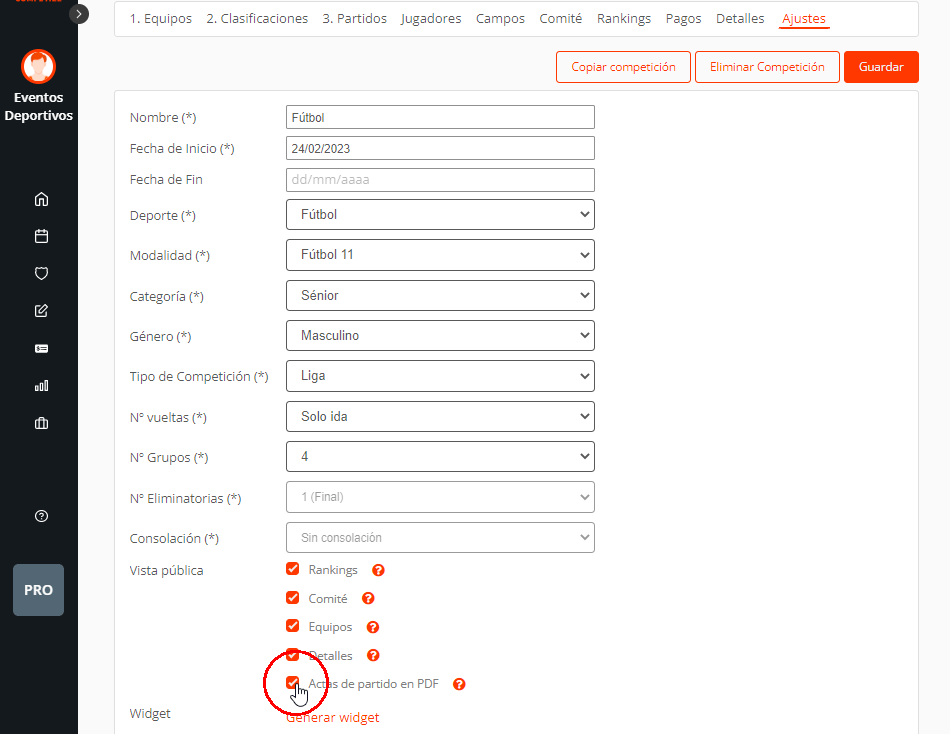Select the briefcase icon in the sidebar
The width and height of the screenshot is (950, 734).
pos(41,423)
